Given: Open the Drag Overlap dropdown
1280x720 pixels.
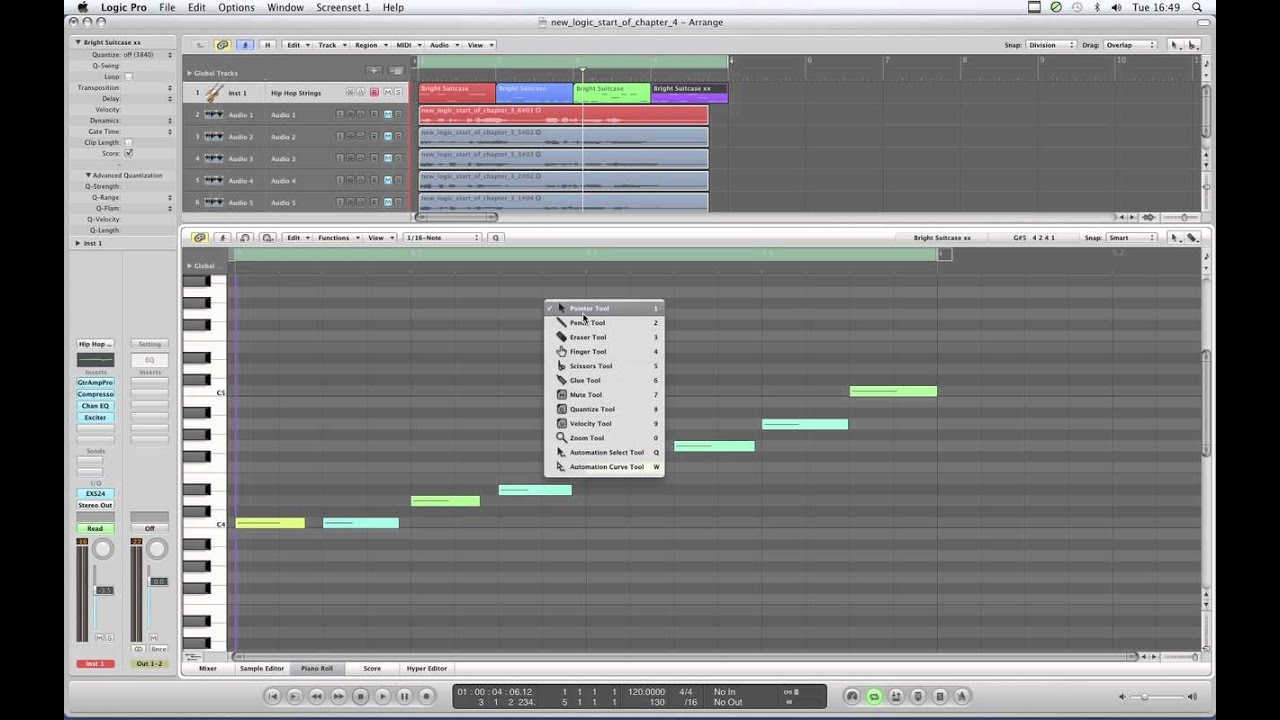Looking at the screenshot, I should (1131, 45).
